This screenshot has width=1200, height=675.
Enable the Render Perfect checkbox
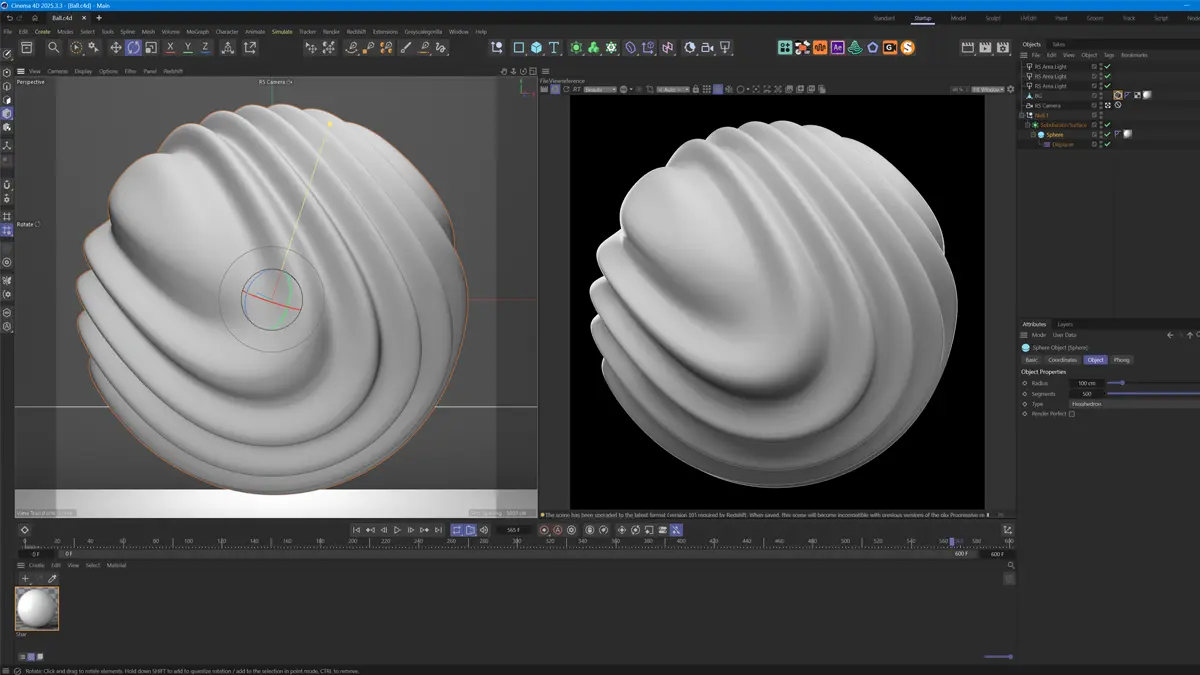(x=1072, y=414)
